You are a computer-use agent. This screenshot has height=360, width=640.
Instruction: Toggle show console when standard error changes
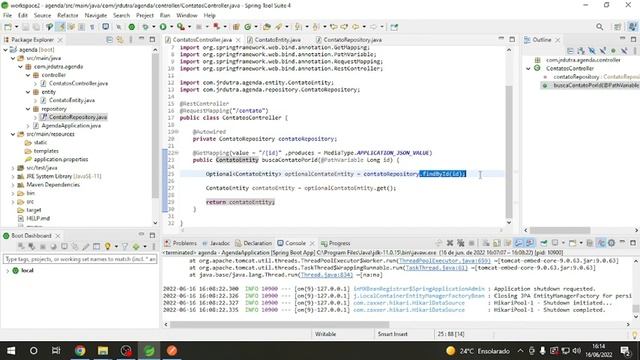pyautogui.click(x=529, y=243)
